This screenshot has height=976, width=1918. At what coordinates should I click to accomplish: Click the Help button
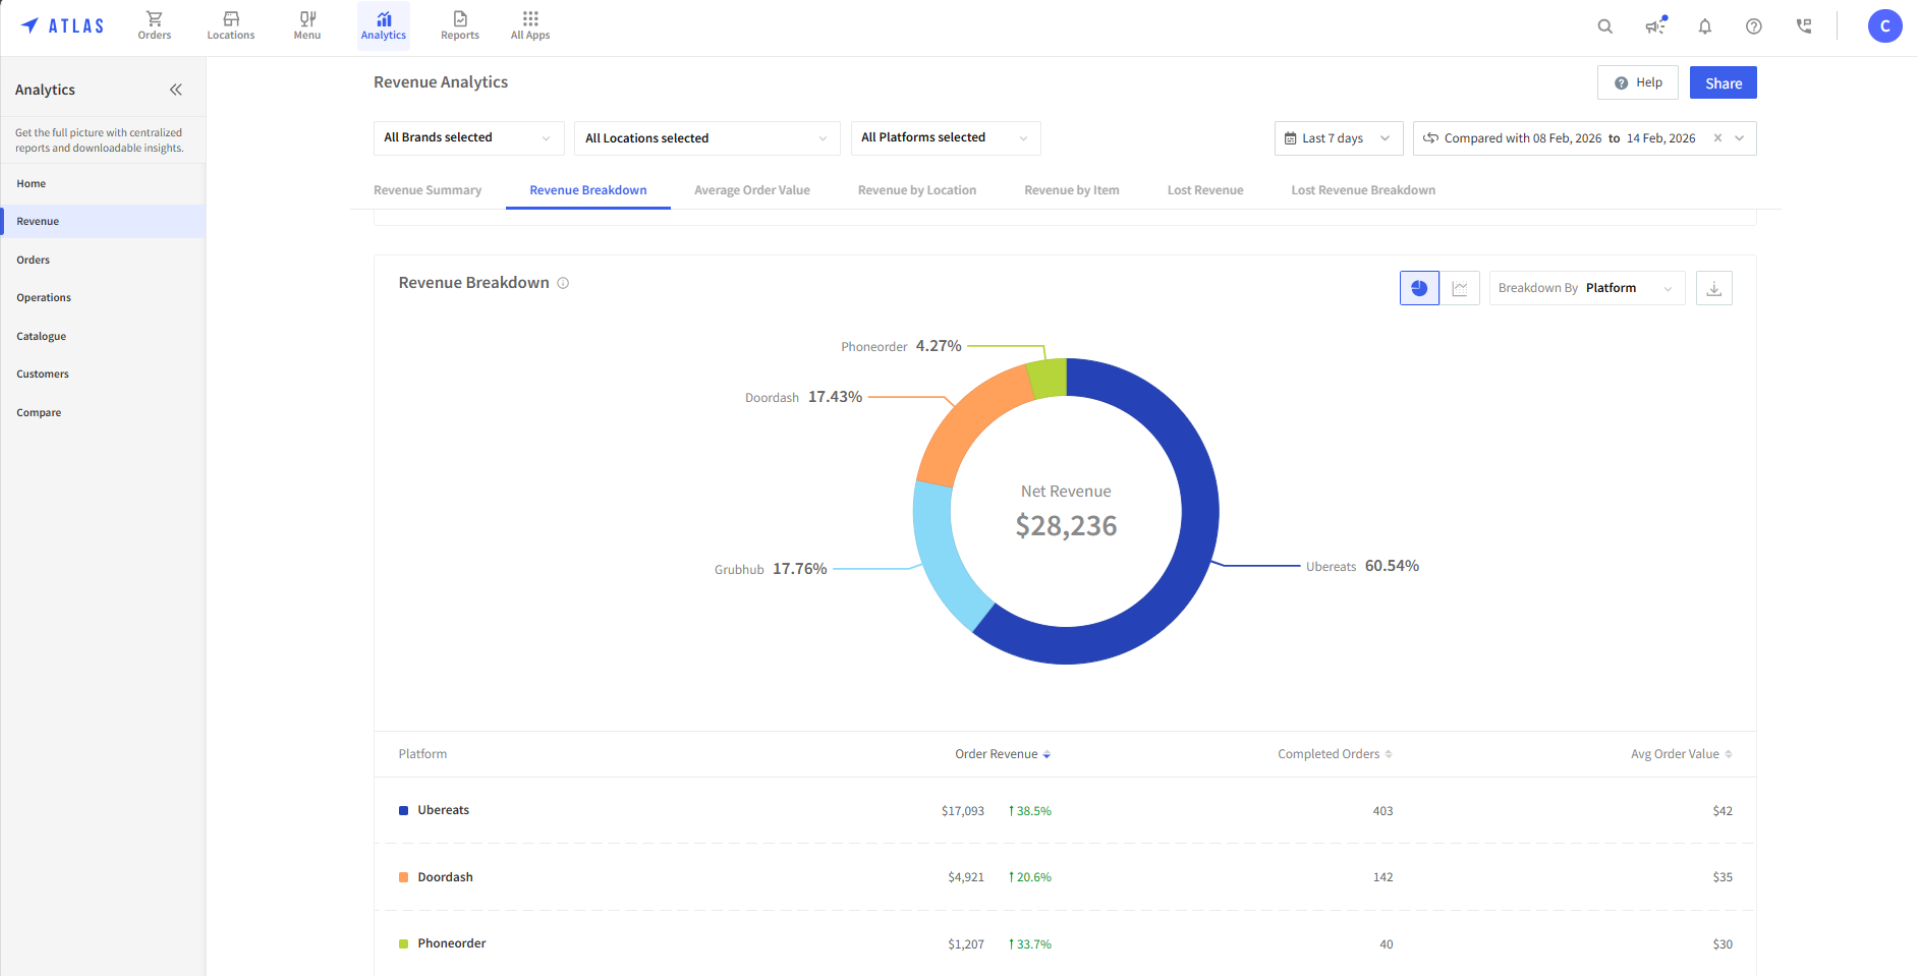coord(1637,83)
